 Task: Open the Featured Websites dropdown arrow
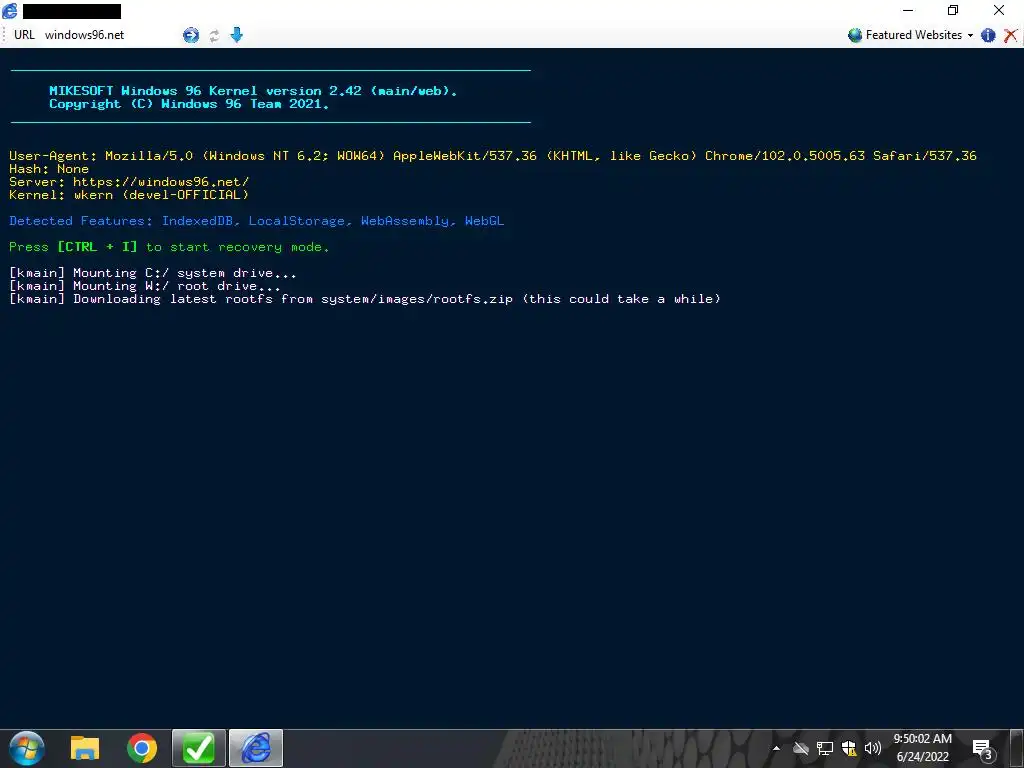[x=970, y=35]
